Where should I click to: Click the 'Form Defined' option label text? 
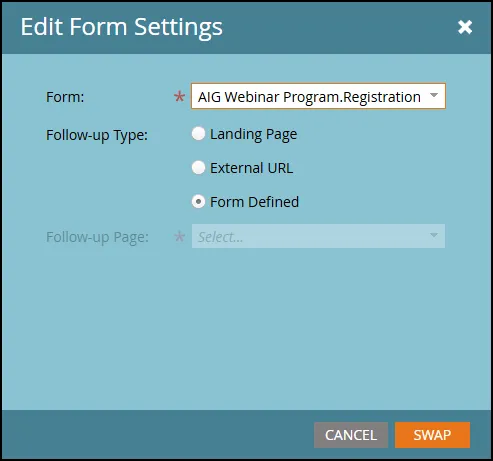click(x=254, y=202)
